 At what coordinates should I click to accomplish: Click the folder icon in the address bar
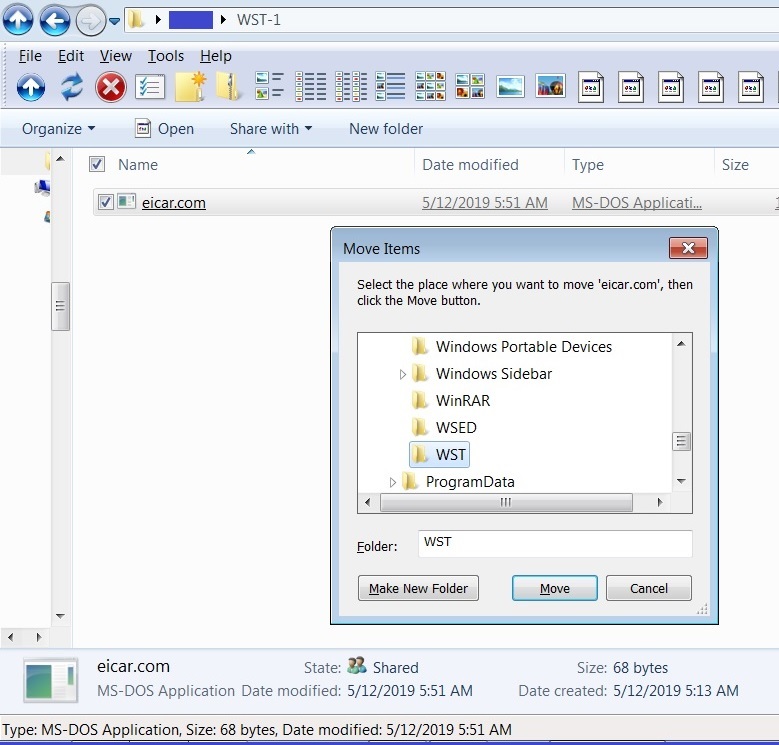click(x=136, y=20)
